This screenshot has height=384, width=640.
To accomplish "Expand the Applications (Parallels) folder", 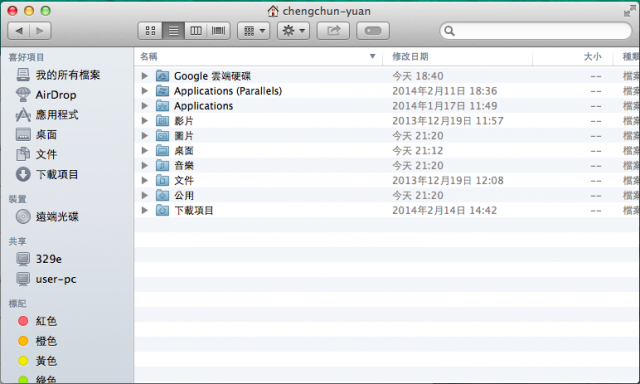I will 144,91.
